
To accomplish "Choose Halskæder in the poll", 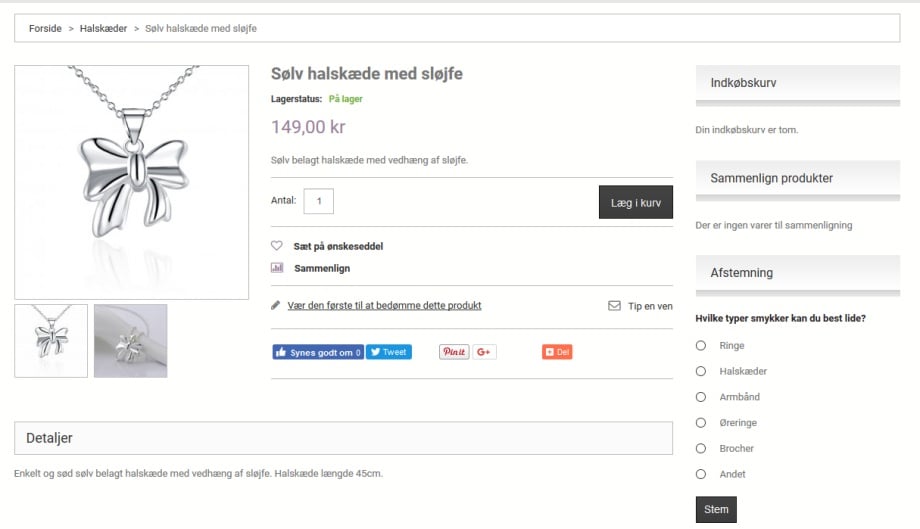I will (700, 371).
